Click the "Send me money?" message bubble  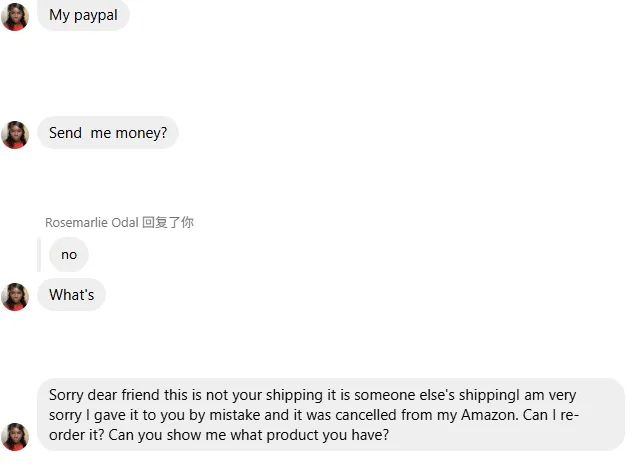point(108,133)
